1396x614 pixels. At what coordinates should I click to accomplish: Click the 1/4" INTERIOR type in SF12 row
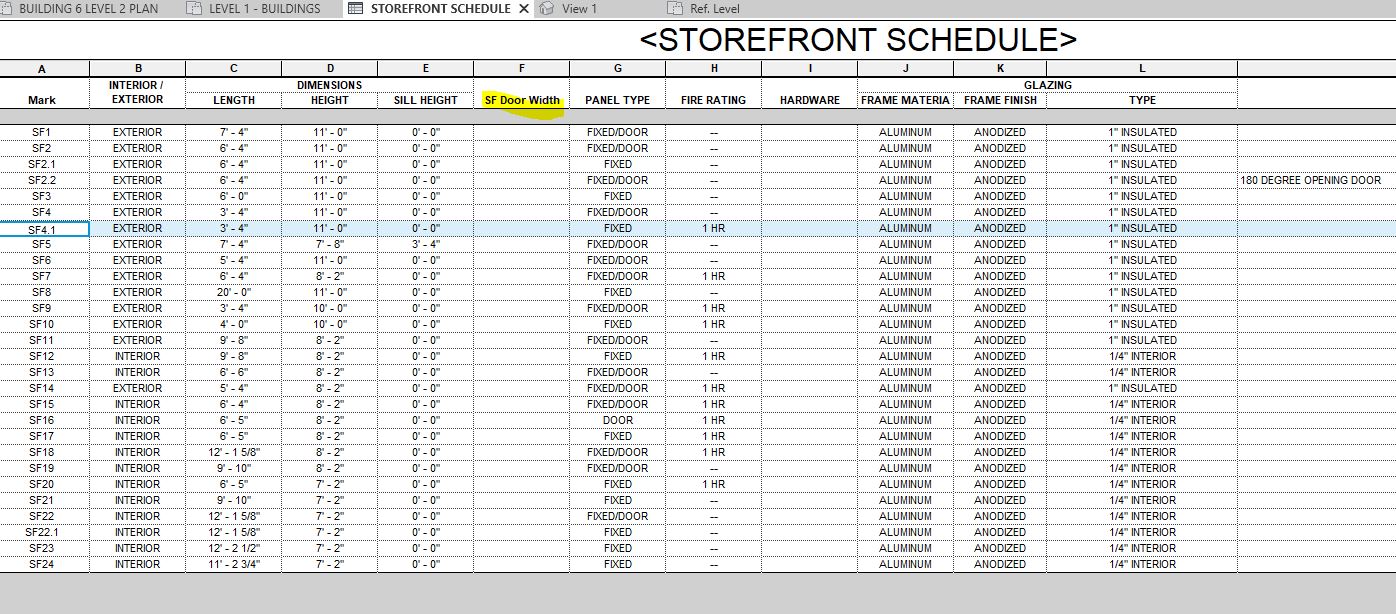click(x=1142, y=356)
